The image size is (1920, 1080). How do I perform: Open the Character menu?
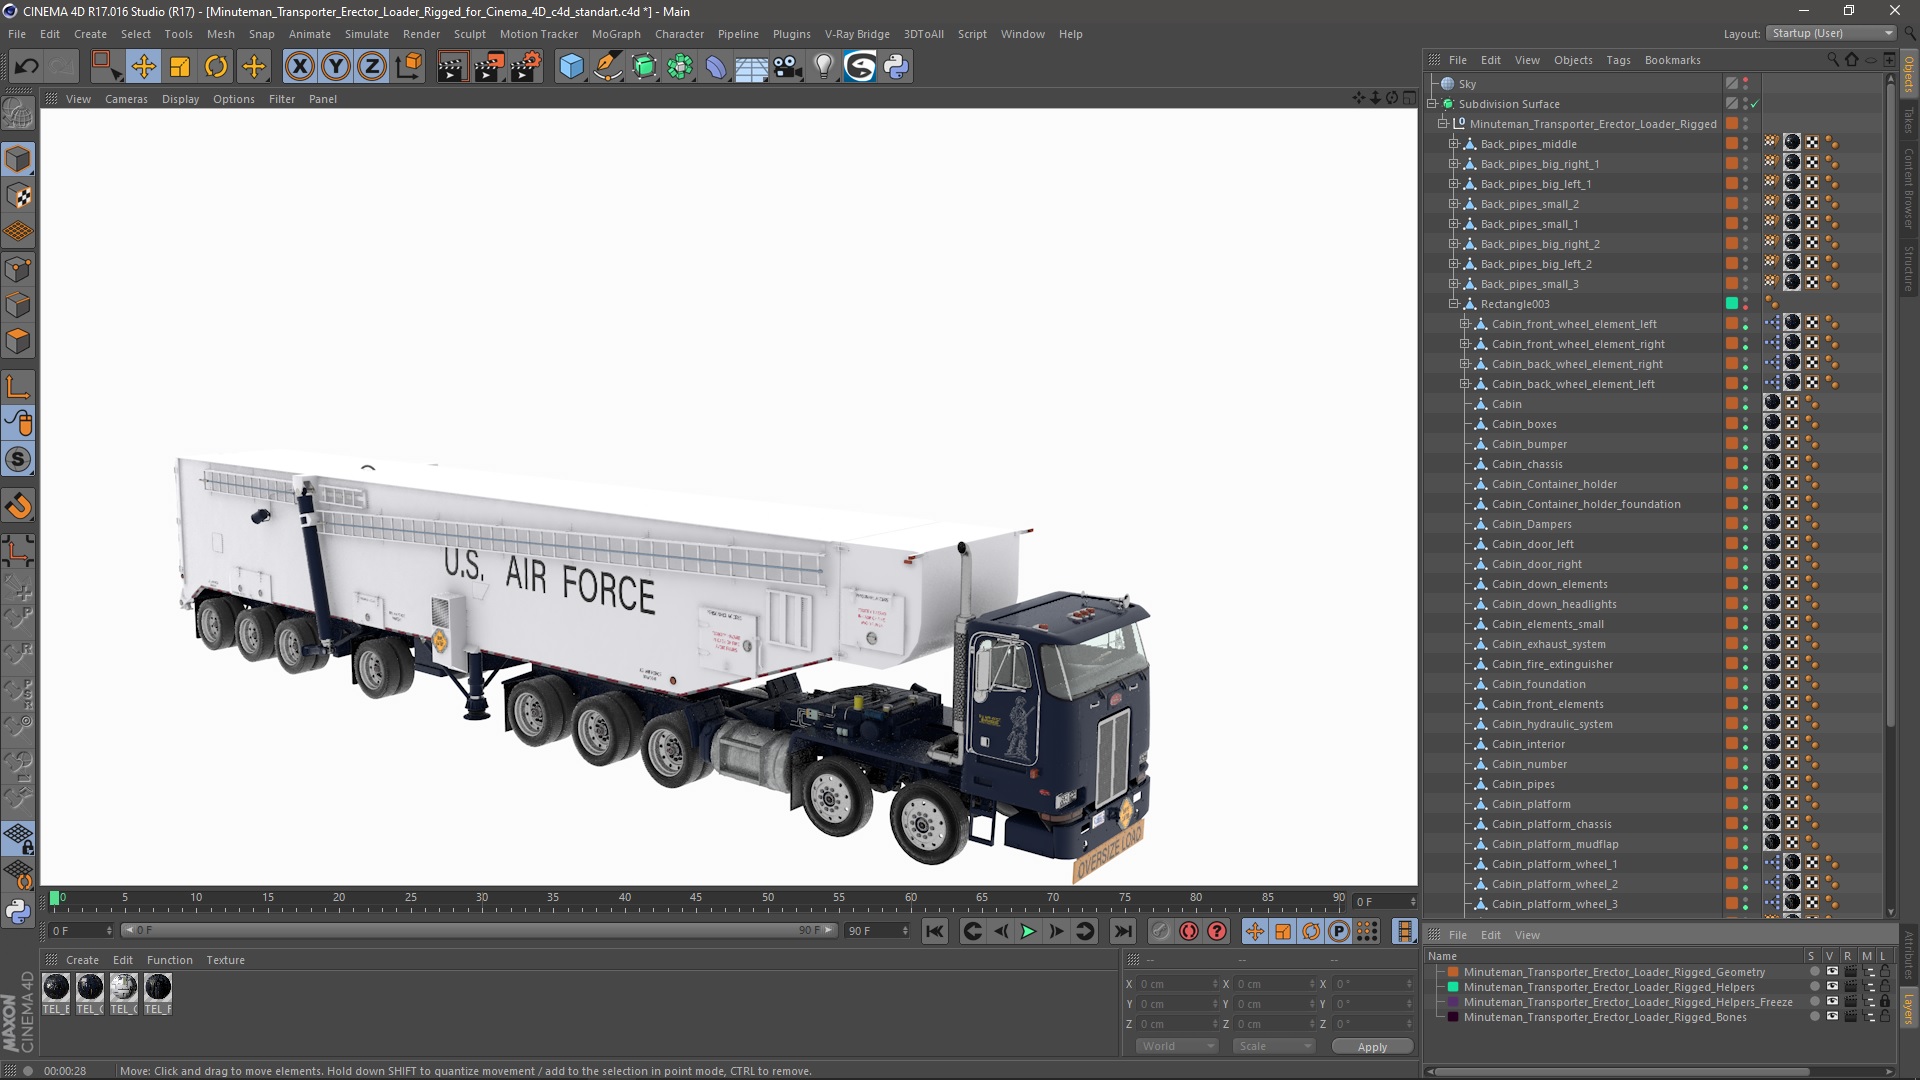pyautogui.click(x=679, y=34)
